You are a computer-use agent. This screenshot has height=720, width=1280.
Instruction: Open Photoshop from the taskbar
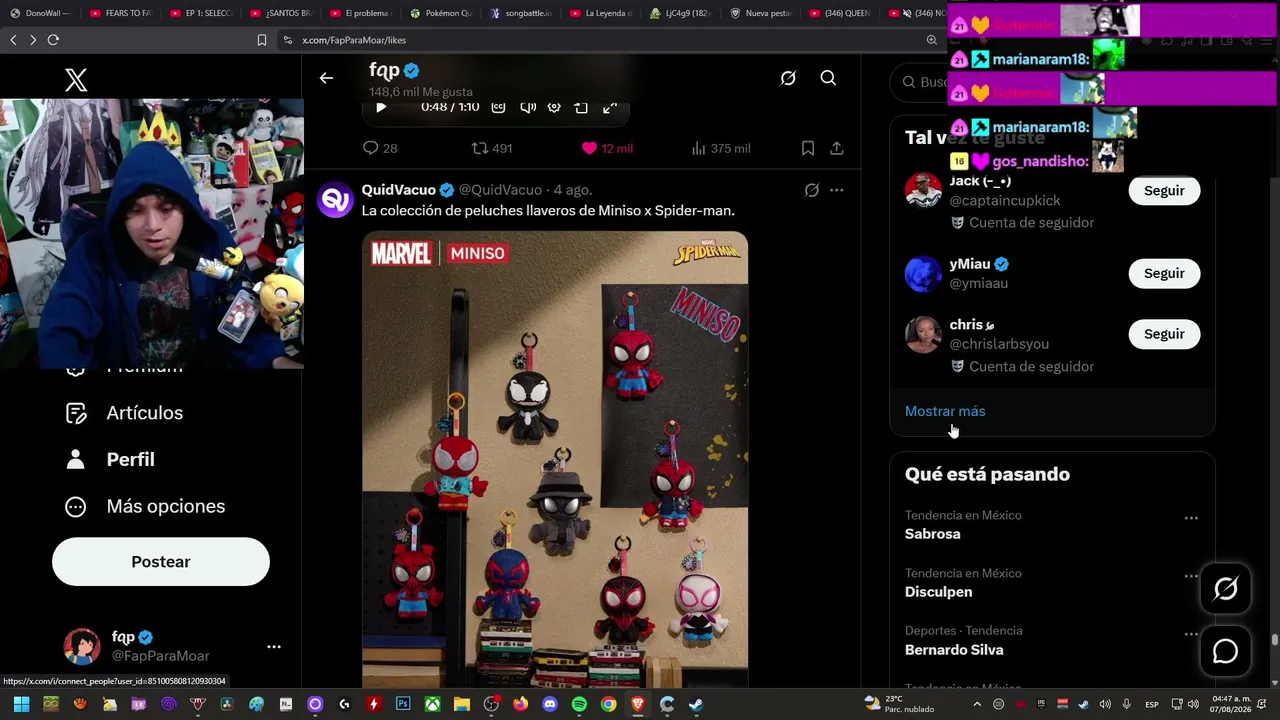[403, 704]
